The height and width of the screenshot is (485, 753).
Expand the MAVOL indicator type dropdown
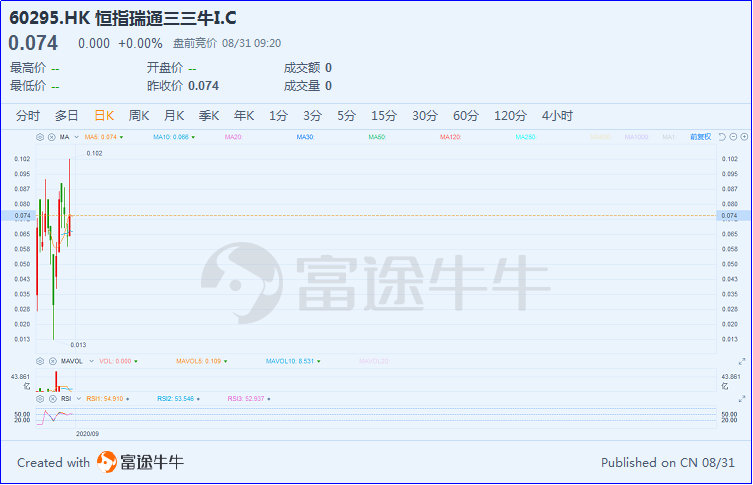pyautogui.click(x=91, y=361)
